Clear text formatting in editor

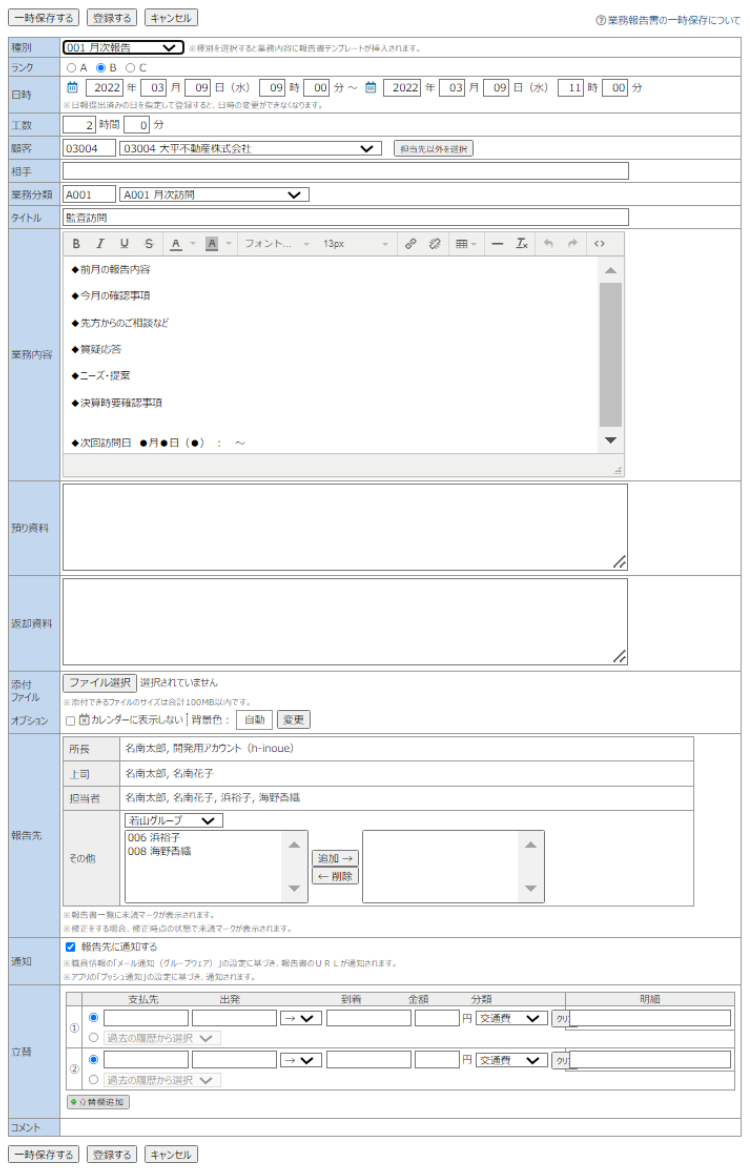click(x=522, y=244)
